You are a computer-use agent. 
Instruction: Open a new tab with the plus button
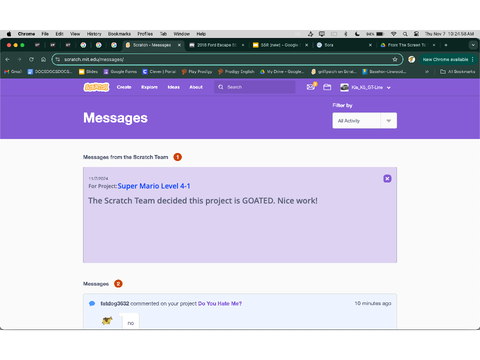click(x=446, y=45)
